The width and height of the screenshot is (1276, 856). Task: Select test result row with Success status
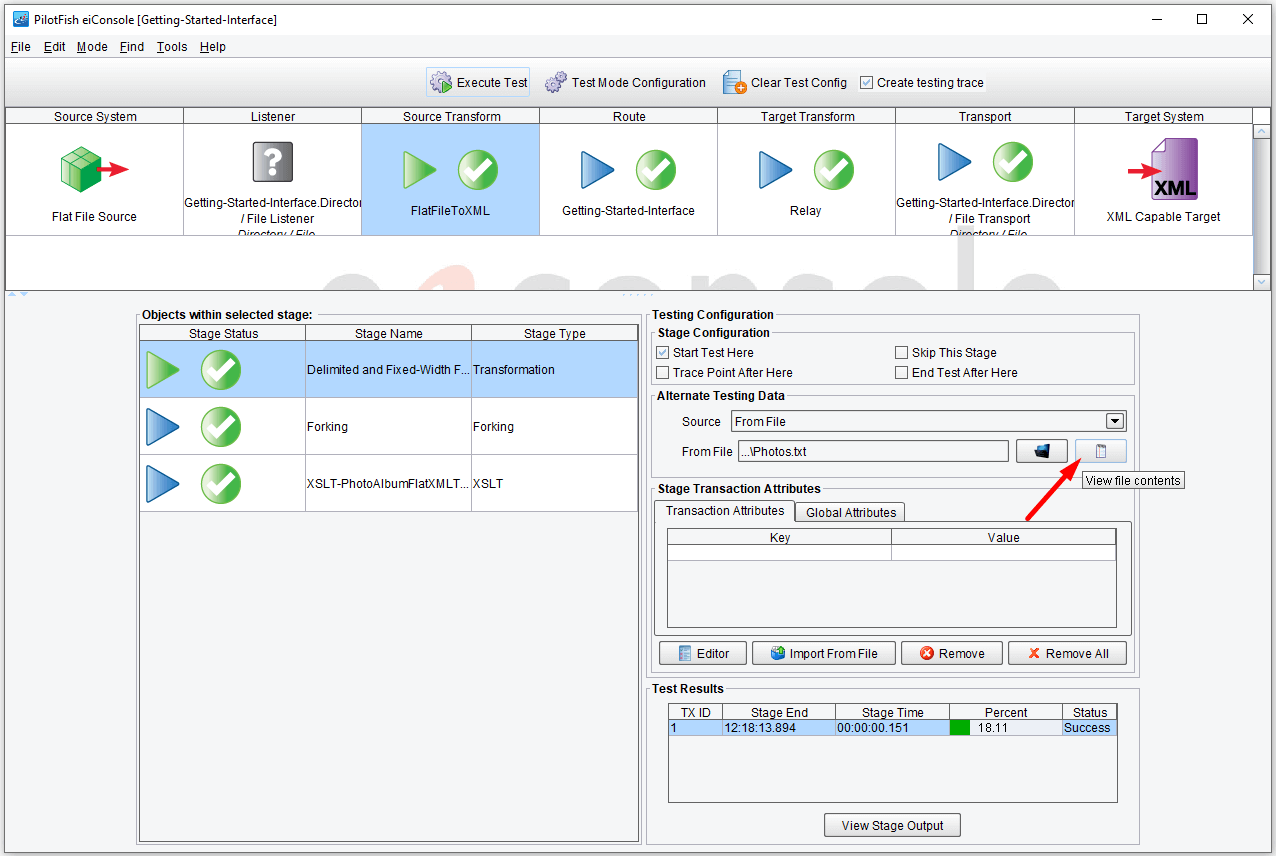(x=892, y=728)
